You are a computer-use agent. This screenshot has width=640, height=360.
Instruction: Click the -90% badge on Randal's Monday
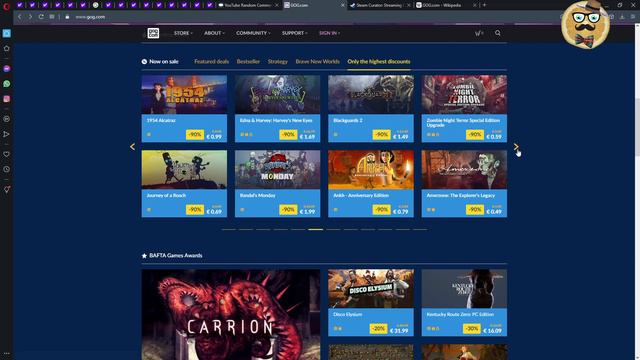point(288,210)
